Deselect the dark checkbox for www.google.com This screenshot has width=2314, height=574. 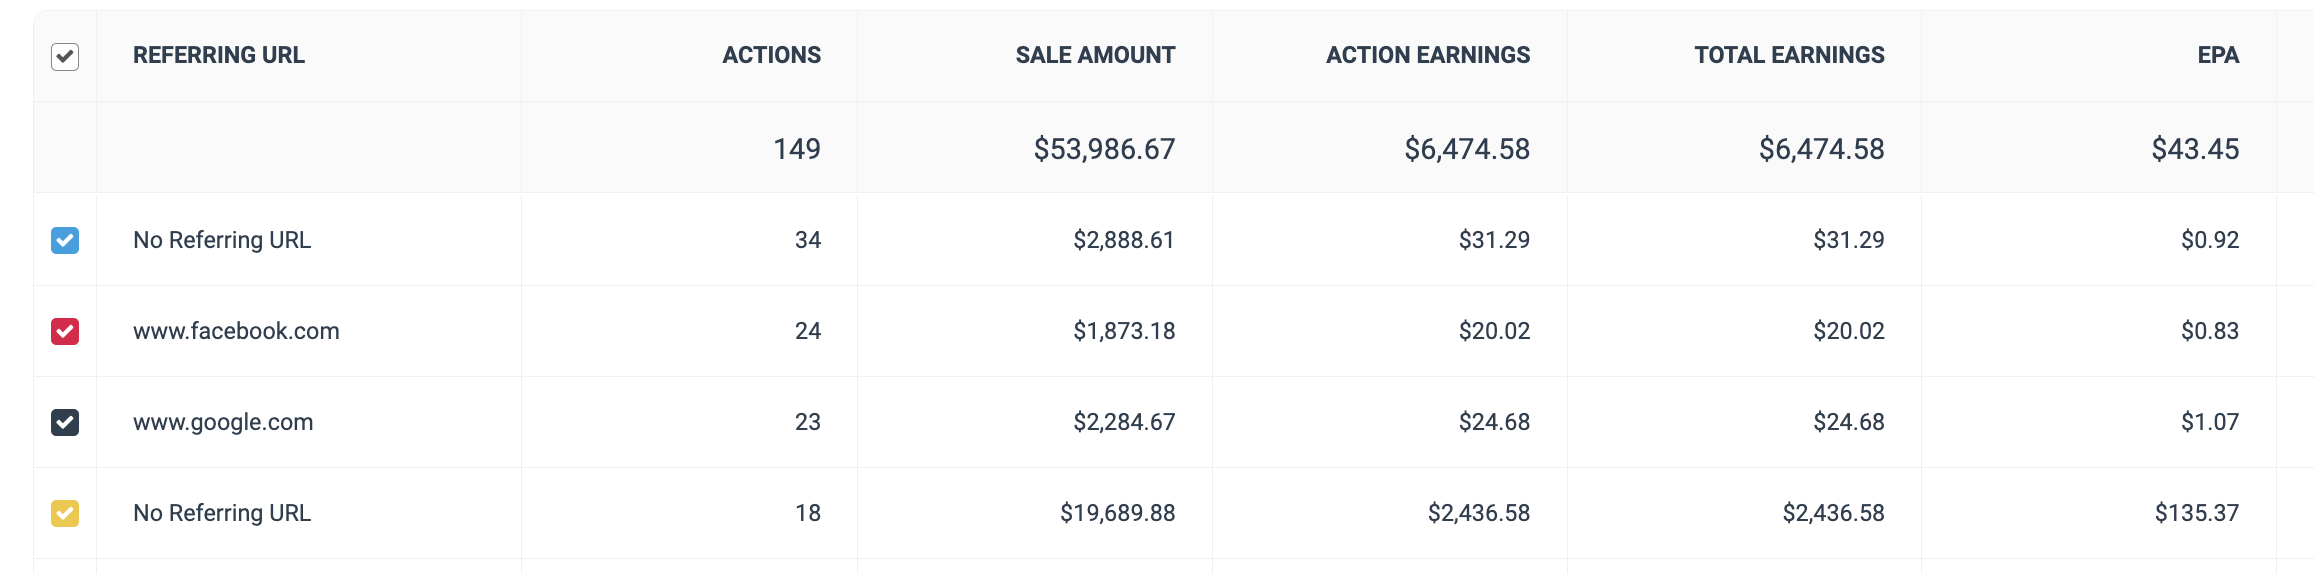(65, 422)
